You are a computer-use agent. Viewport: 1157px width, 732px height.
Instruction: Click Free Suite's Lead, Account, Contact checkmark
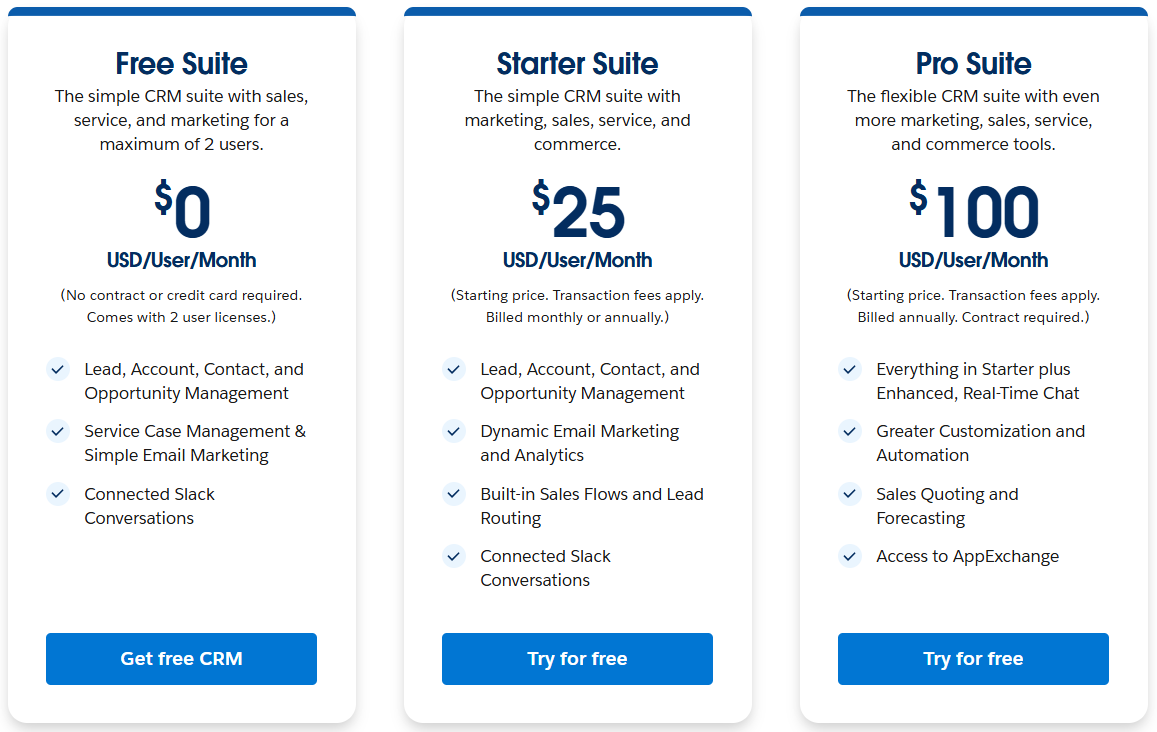pyautogui.click(x=58, y=370)
